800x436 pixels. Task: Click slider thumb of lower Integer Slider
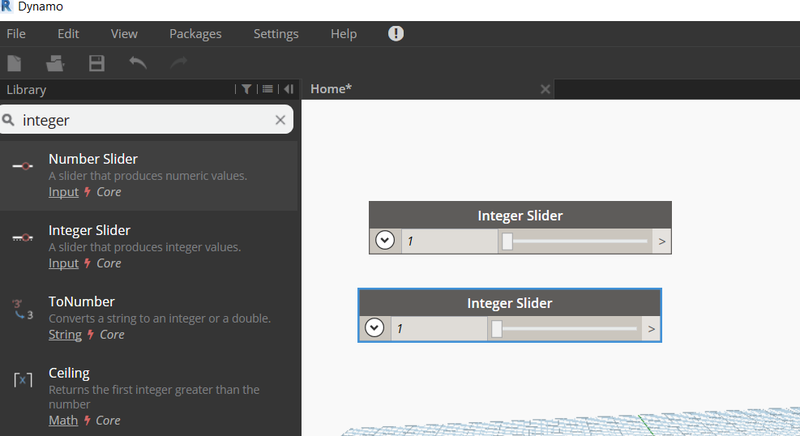pos(496,329)
